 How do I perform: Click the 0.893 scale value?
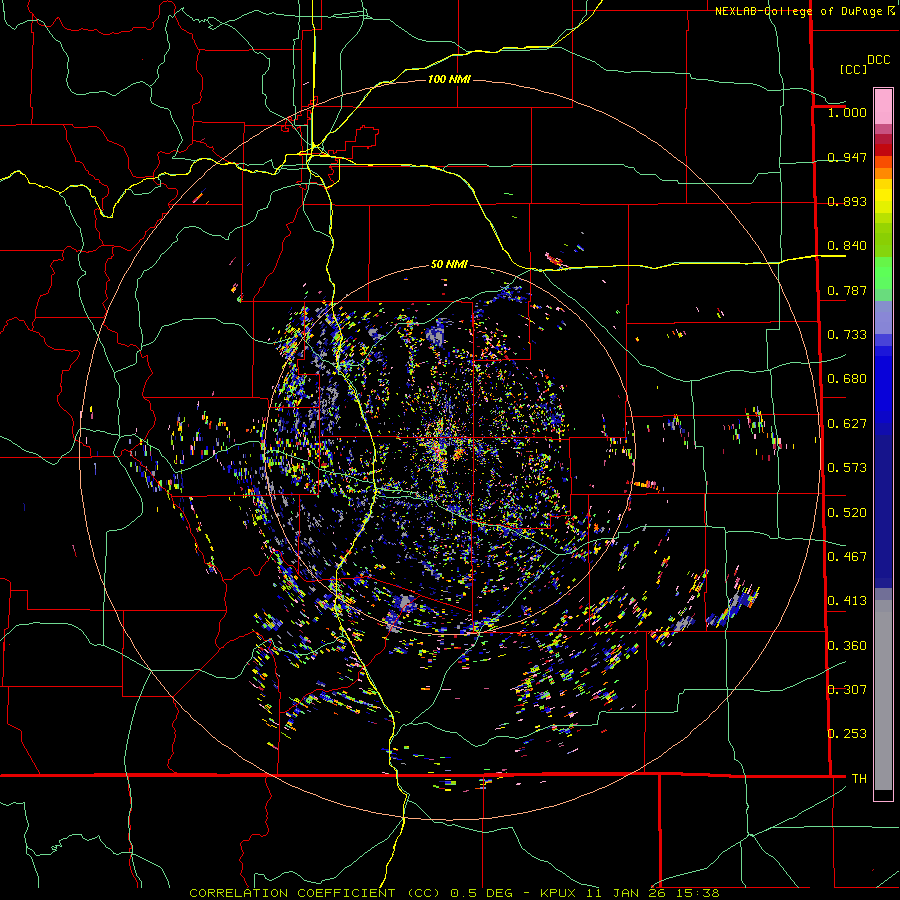coord(847,201)
